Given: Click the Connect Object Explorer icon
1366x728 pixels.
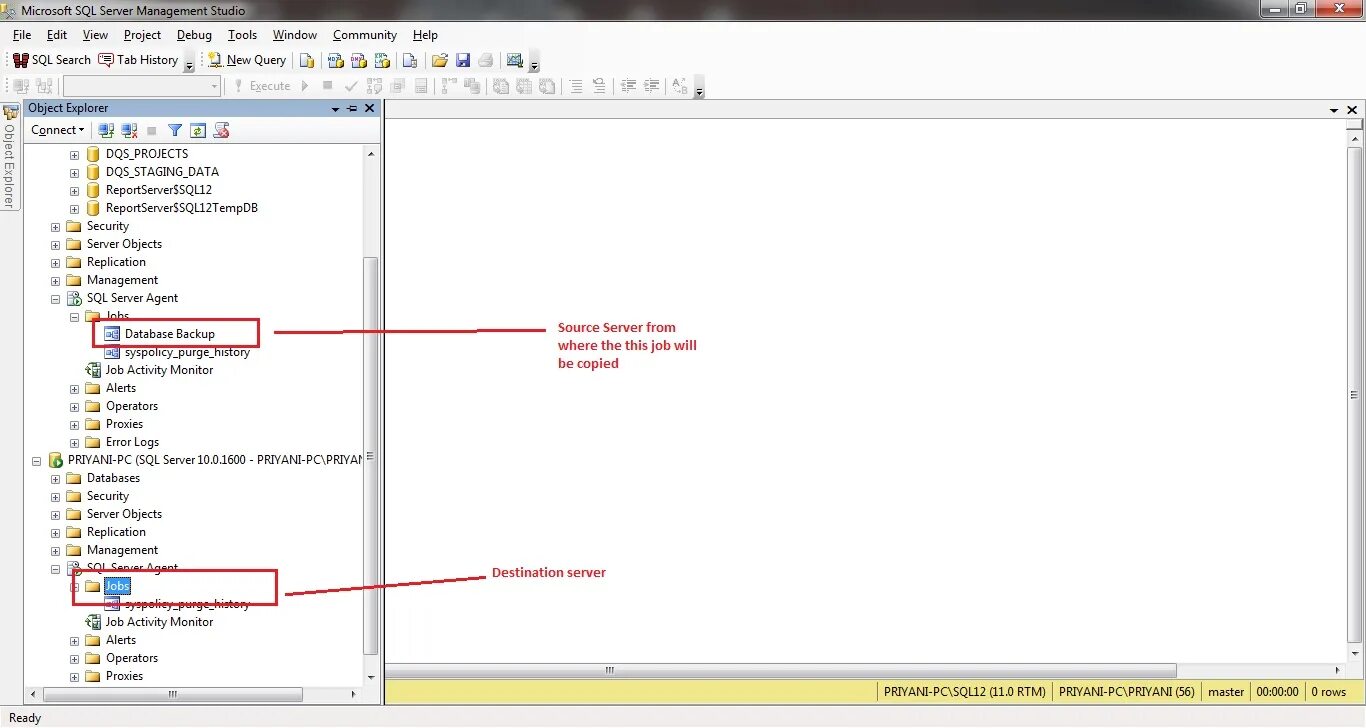Looking at the screenshot, I should pyautogui.click(x=105, y=130).
